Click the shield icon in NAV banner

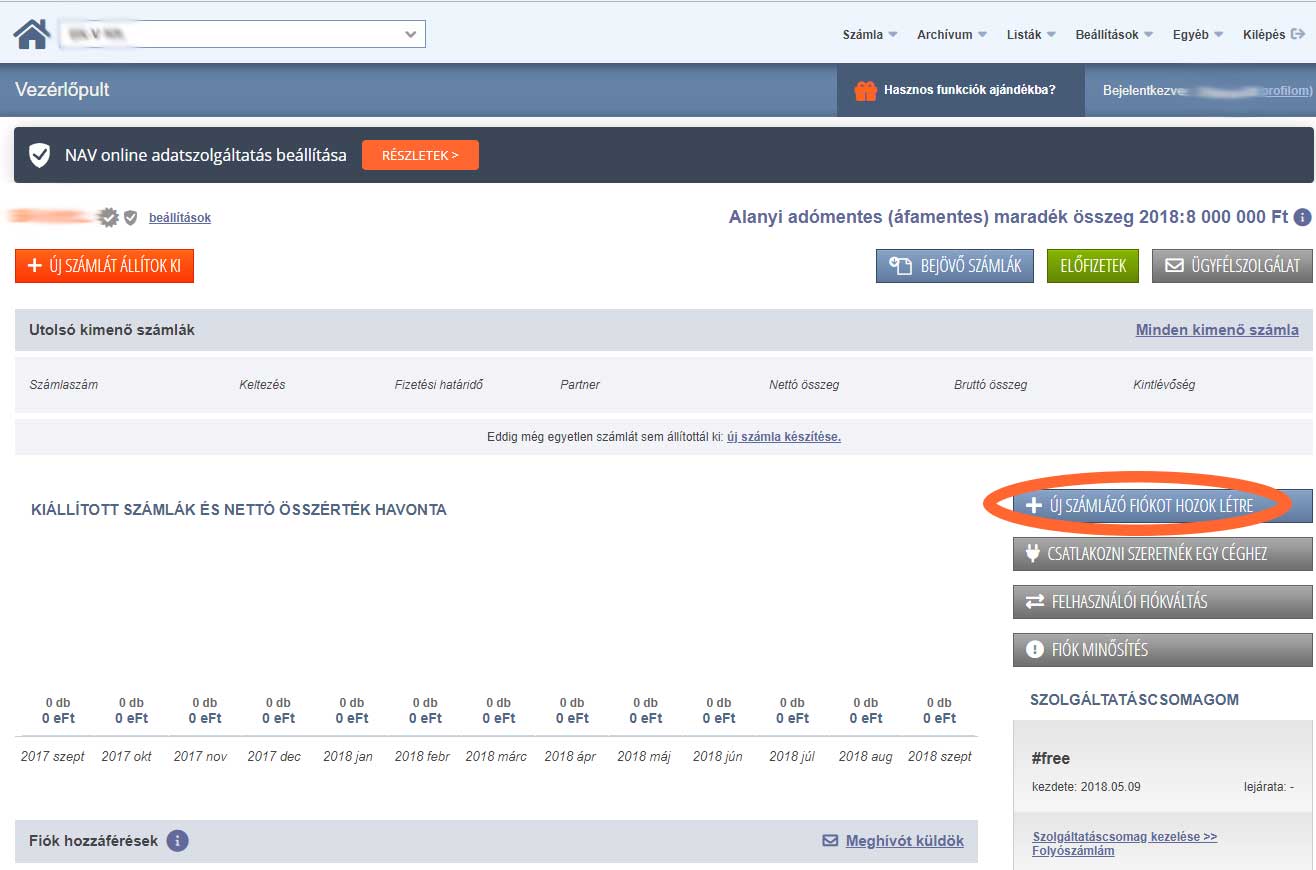39,155
